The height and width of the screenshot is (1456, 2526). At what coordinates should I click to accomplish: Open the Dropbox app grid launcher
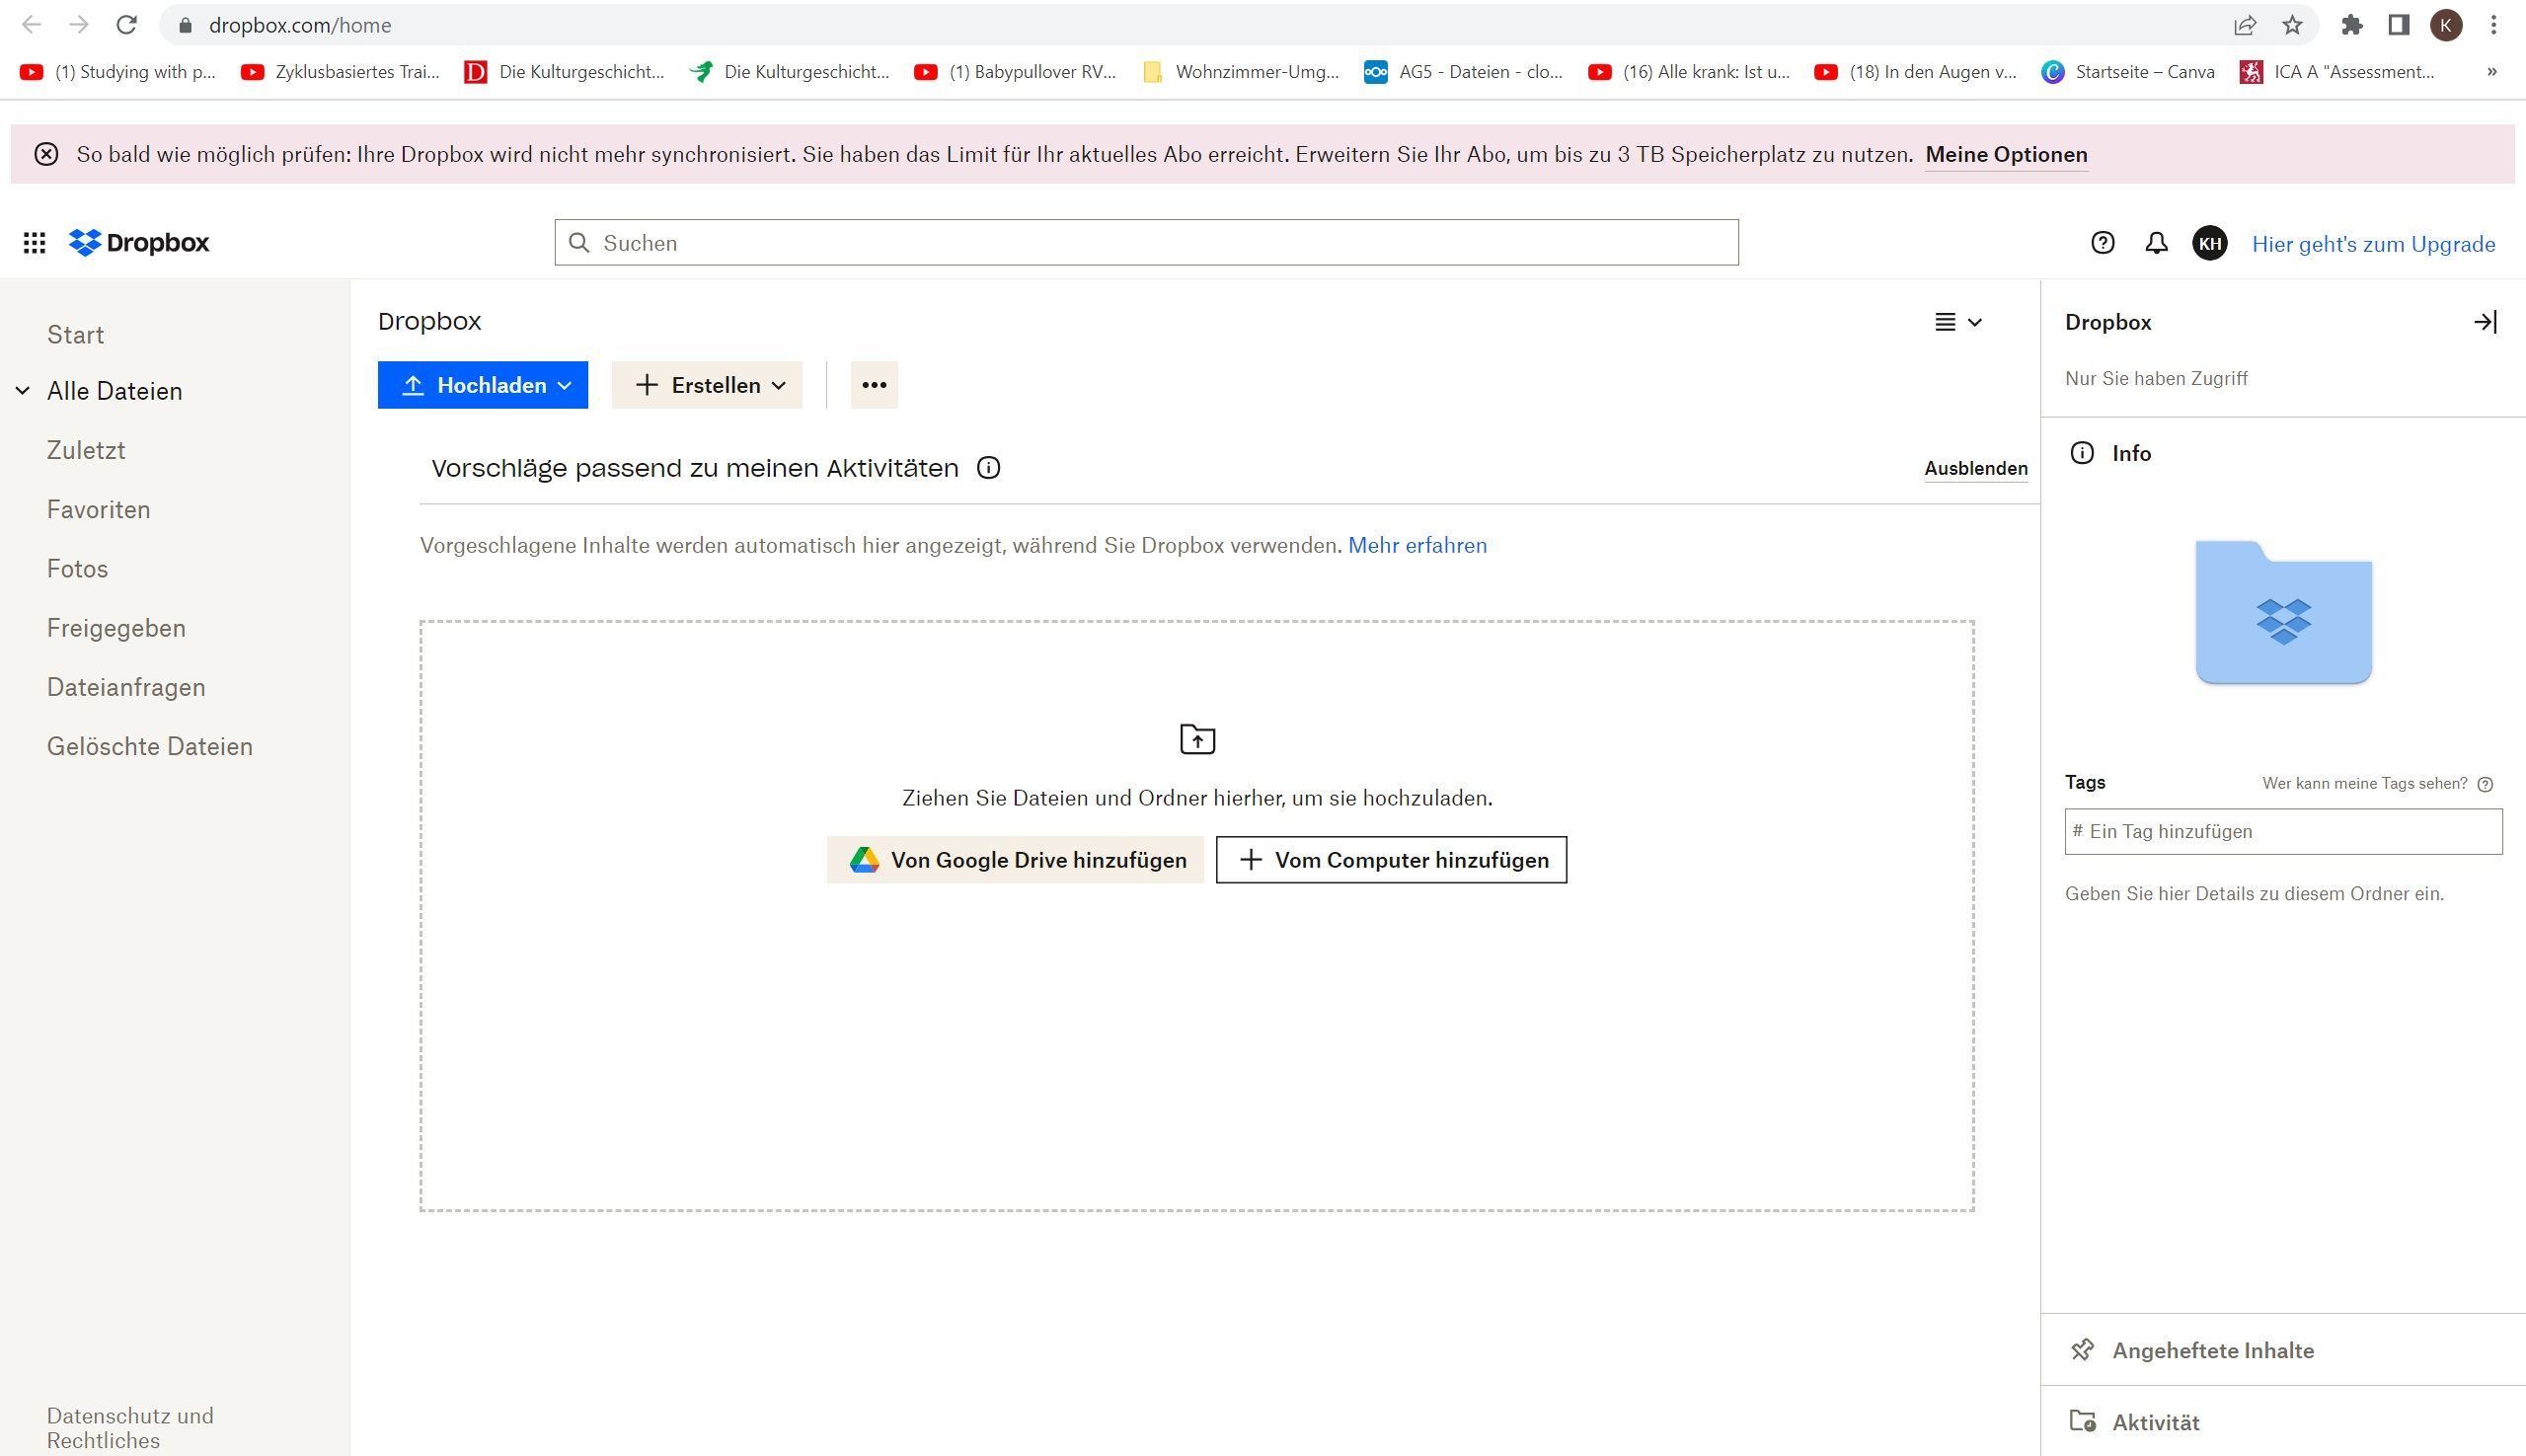pos(34,243)
